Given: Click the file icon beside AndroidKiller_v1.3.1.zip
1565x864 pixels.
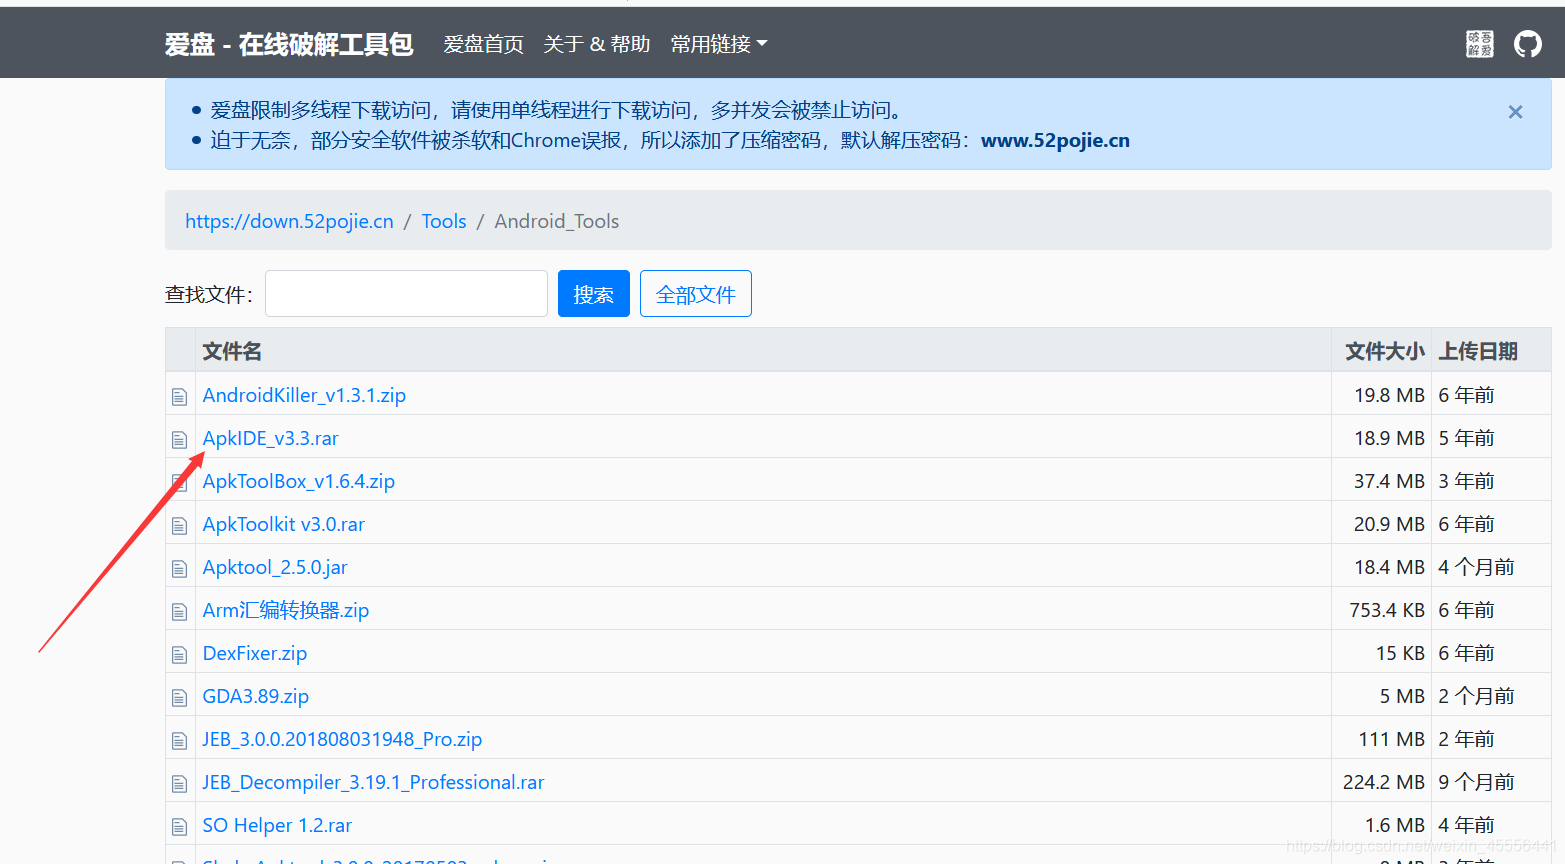Looking at the screenshot, I should (180, 395).
